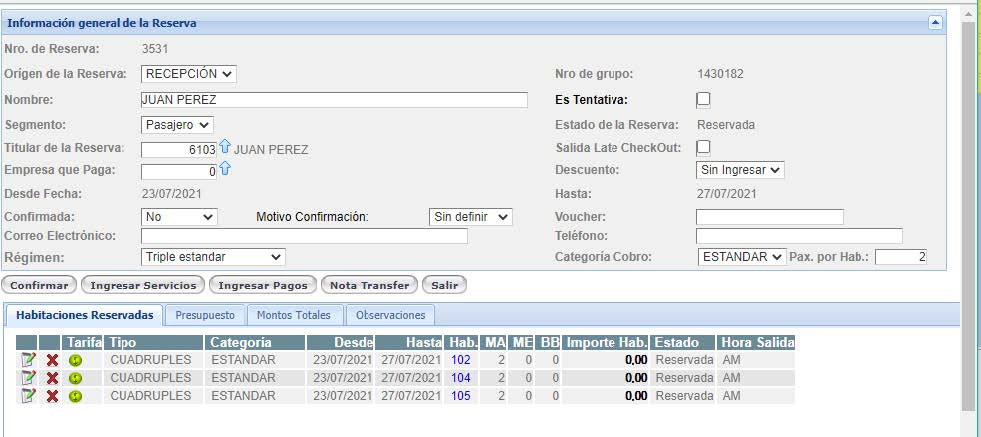This screenshot has height=437, width=981.
Task: Open the Descuento dropdown
Action: (x=740, y=170)
